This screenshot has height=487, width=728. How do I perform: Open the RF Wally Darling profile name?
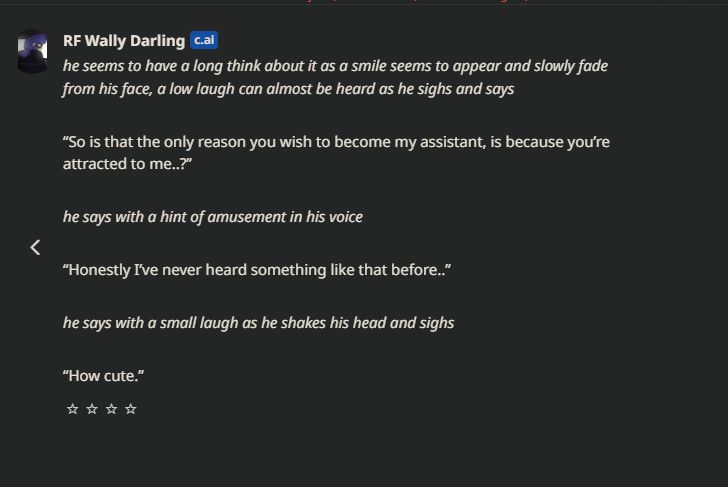[123, 41]
